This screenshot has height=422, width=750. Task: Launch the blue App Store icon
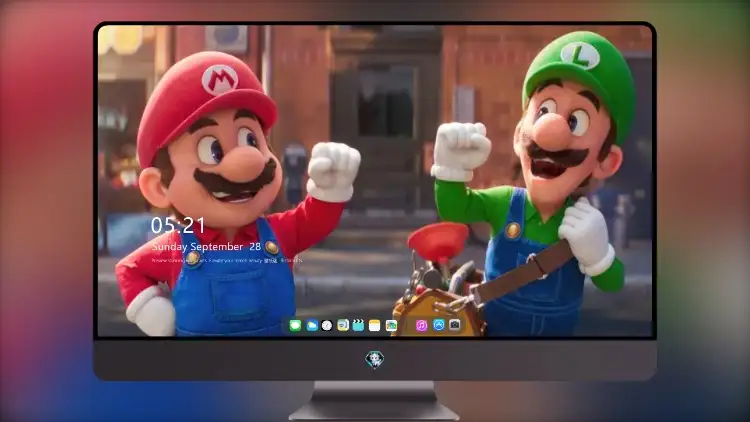(439, 325)
